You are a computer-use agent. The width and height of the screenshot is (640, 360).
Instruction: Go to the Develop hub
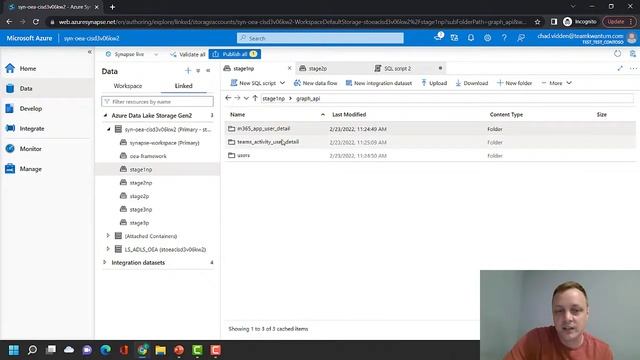(31, 109)
